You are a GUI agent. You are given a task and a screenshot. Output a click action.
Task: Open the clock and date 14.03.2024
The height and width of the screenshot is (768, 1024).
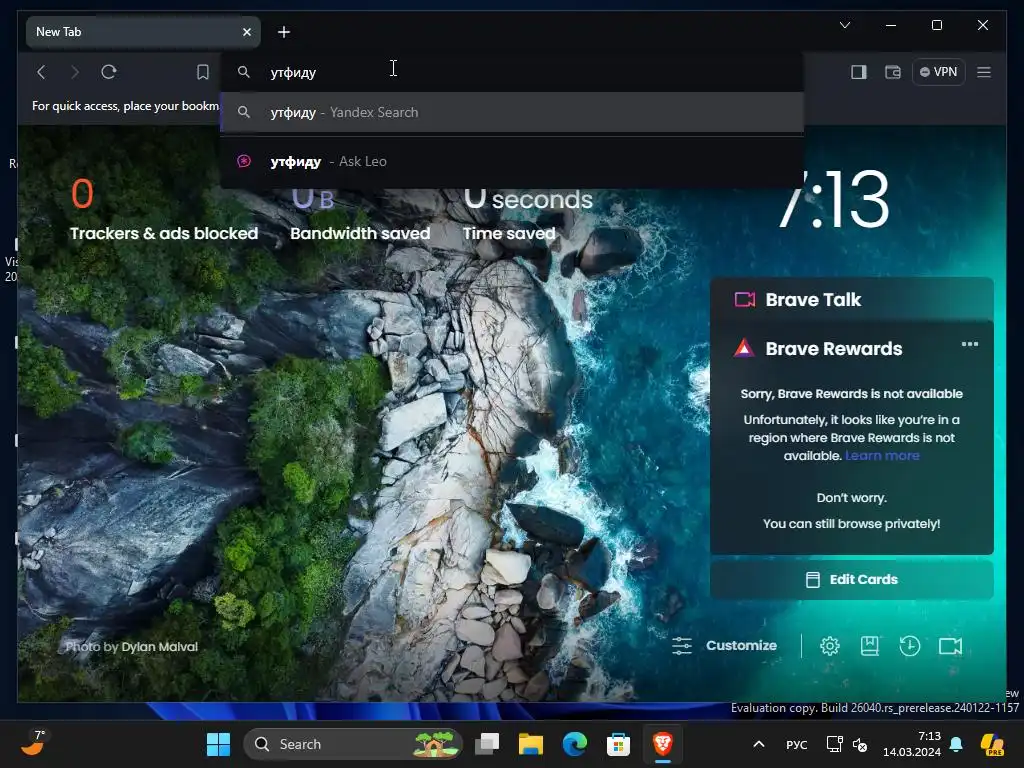[x=912, y=744]
